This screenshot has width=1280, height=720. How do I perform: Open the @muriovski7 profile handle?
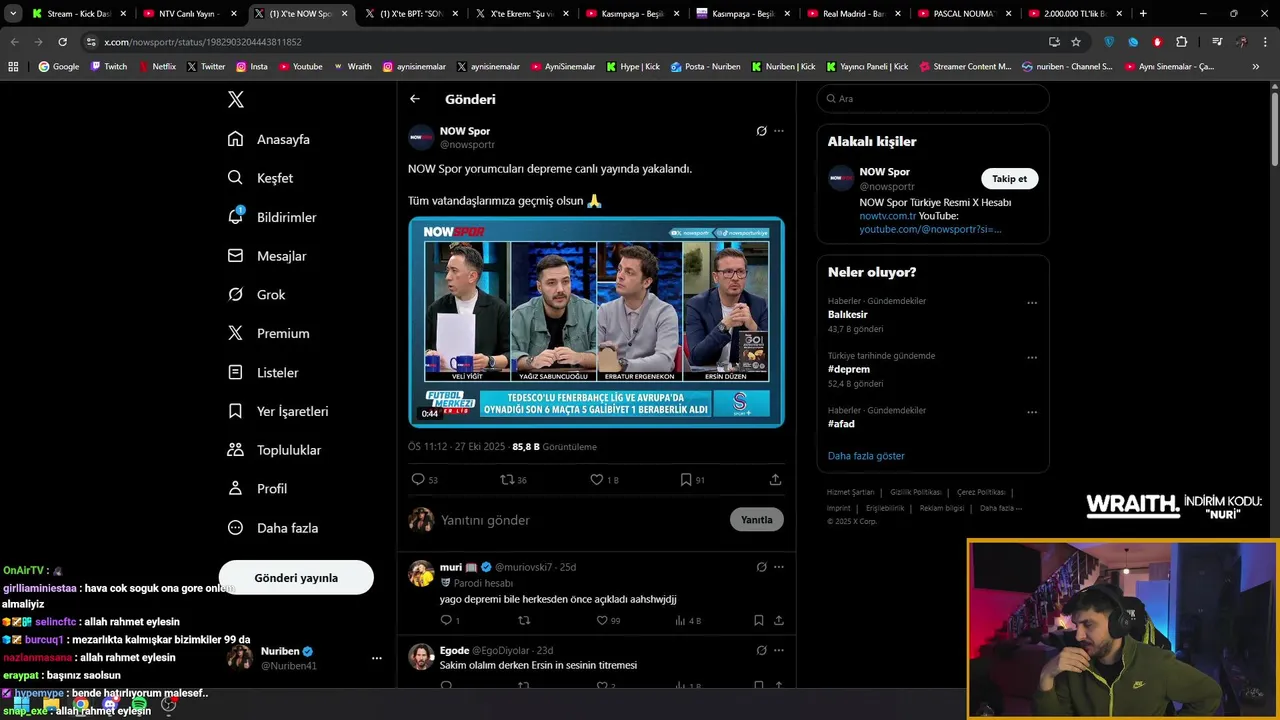523,567
